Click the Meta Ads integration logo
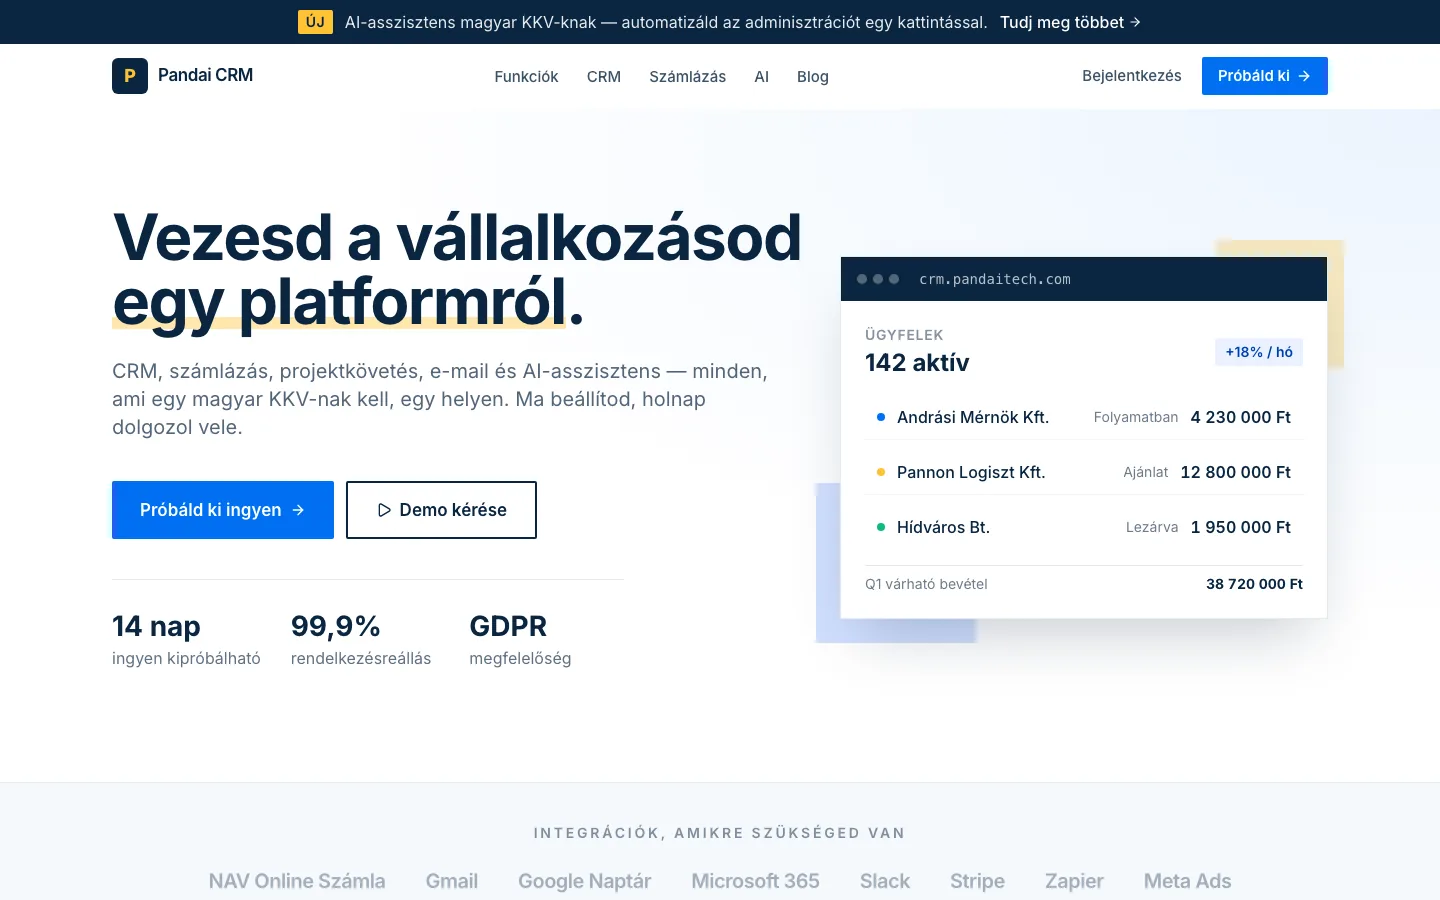The image size is (1440, 900). pos(1187,881)
